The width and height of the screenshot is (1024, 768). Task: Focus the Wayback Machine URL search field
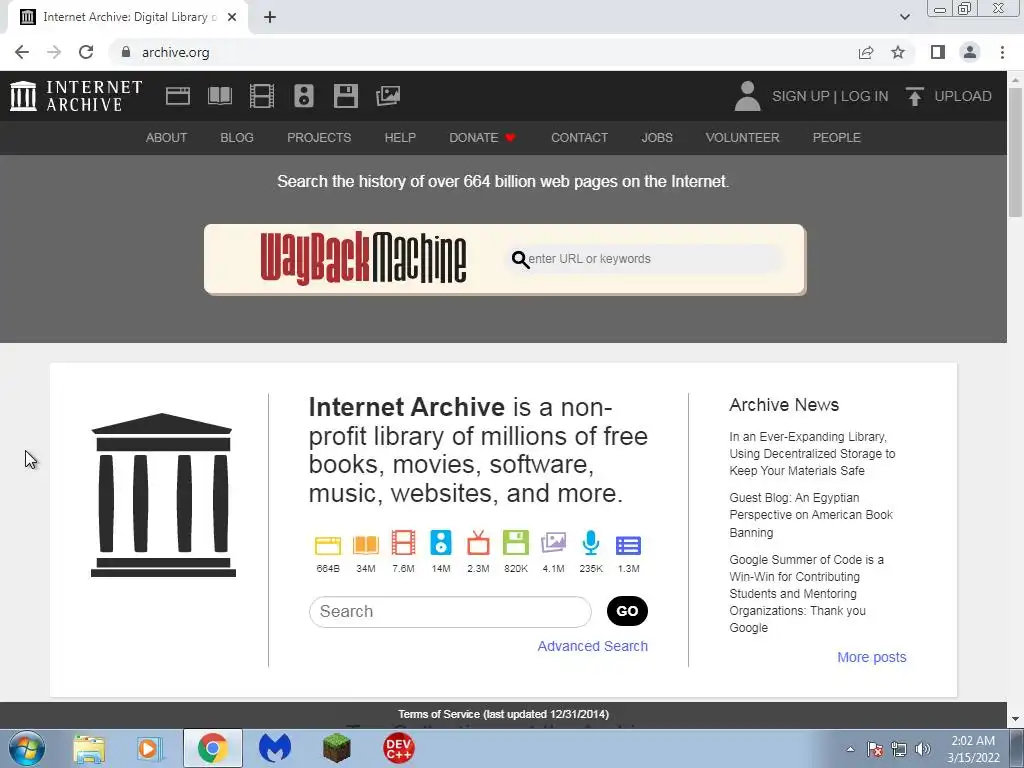[645, 259]
